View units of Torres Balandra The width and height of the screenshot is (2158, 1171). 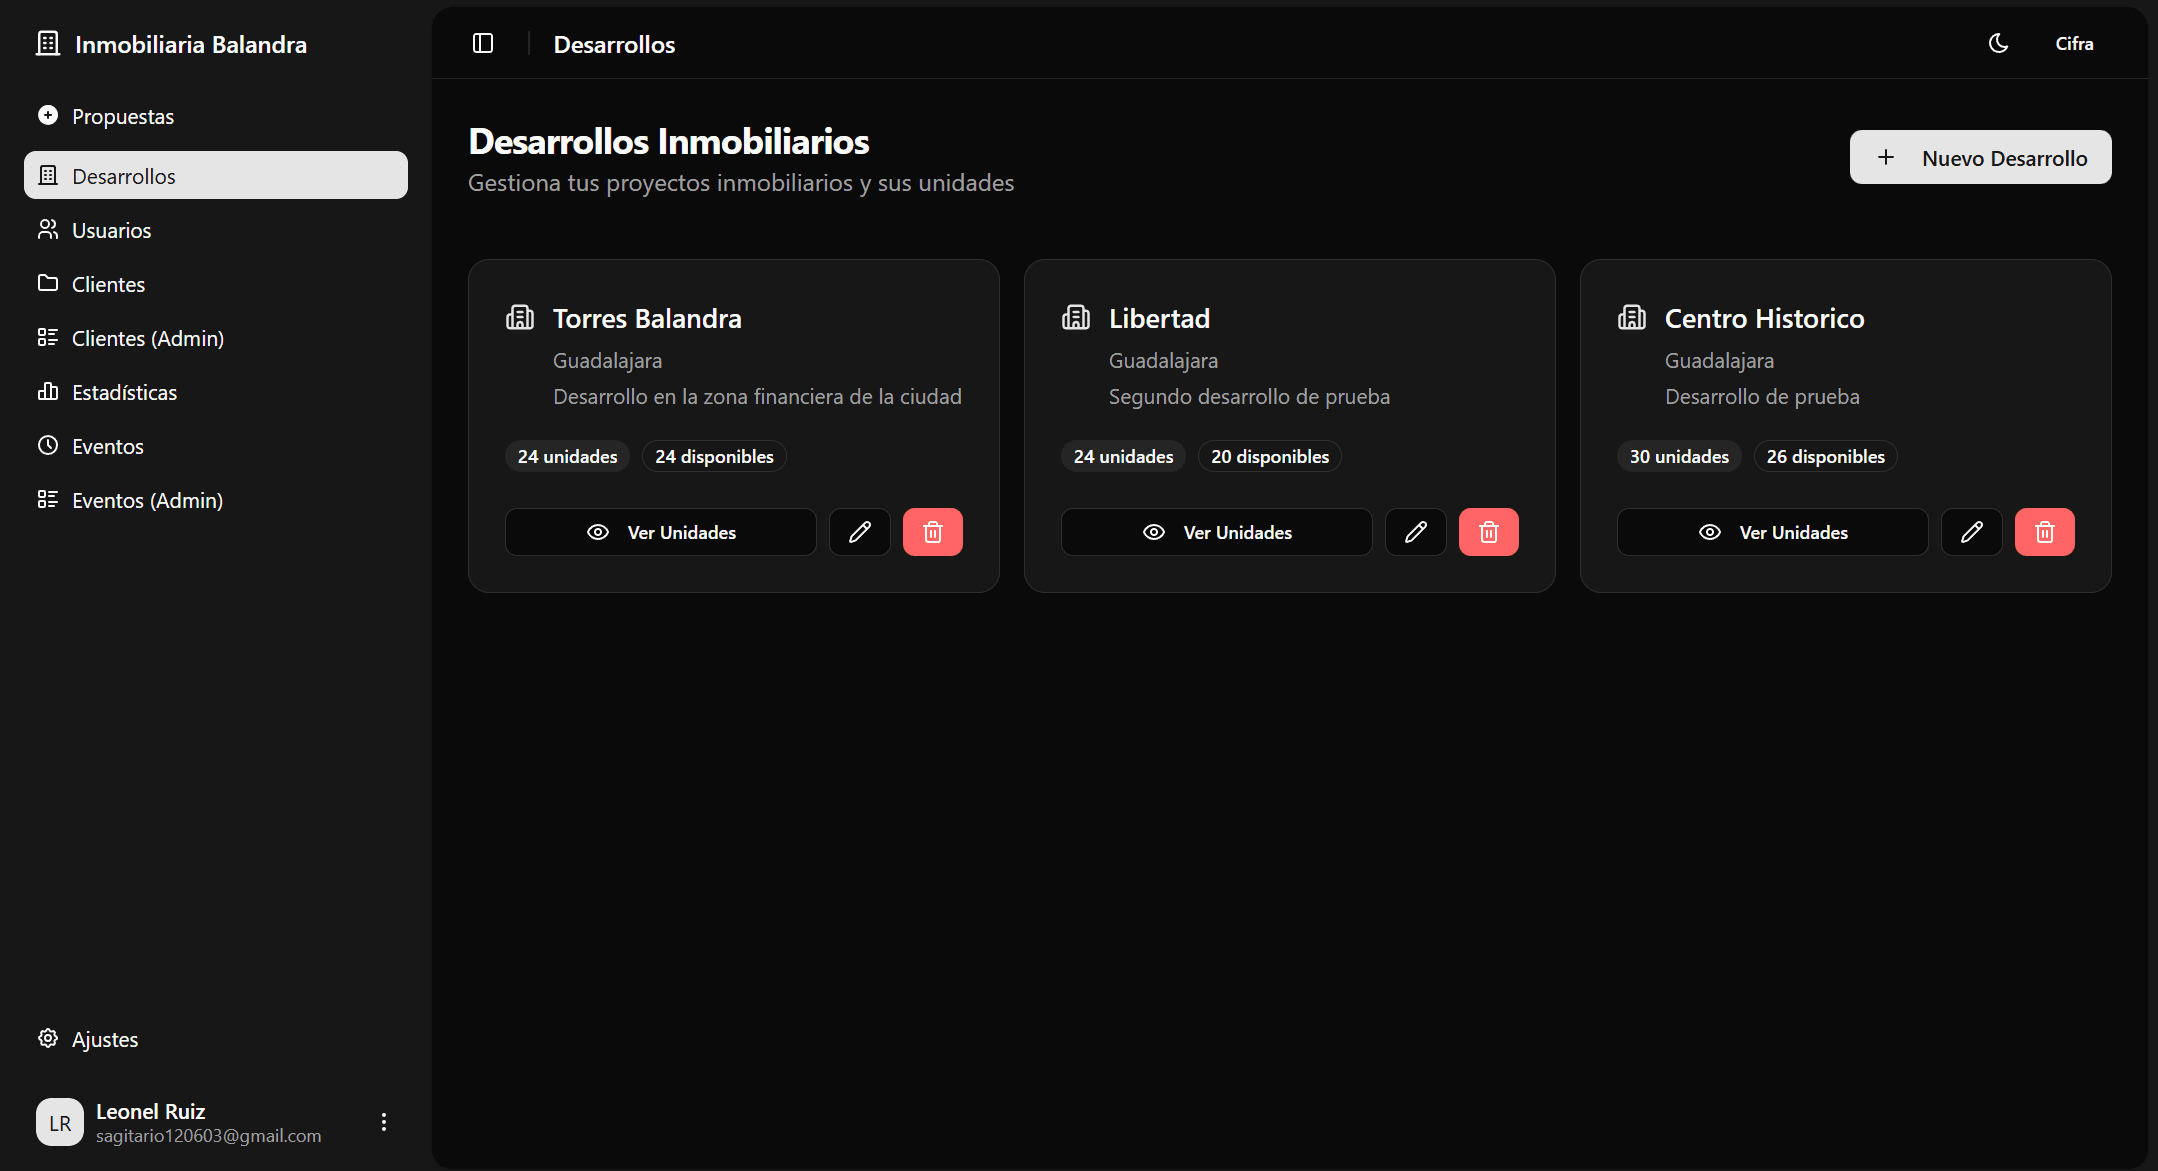point(661,532)
